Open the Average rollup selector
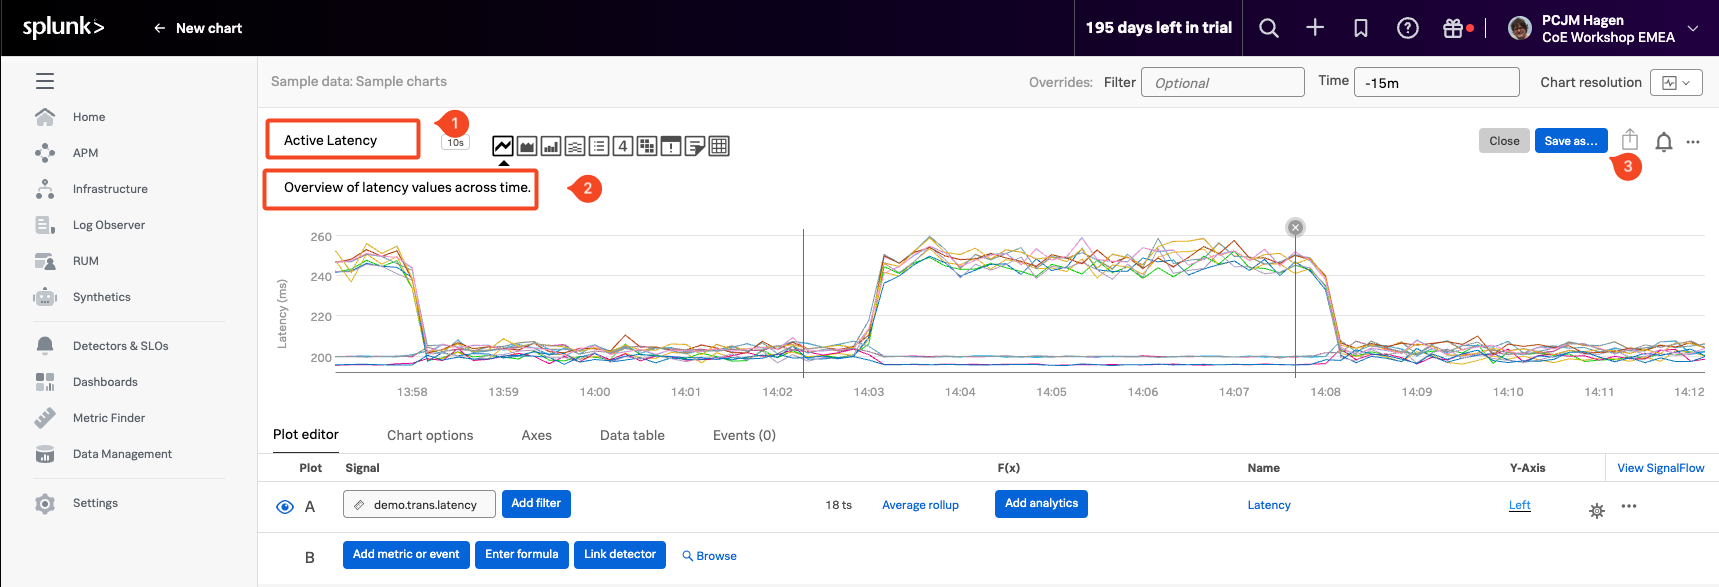Image resolution: width=1719 pixels, height=587 pixels. pyautogui.click(x=920, y=505)
